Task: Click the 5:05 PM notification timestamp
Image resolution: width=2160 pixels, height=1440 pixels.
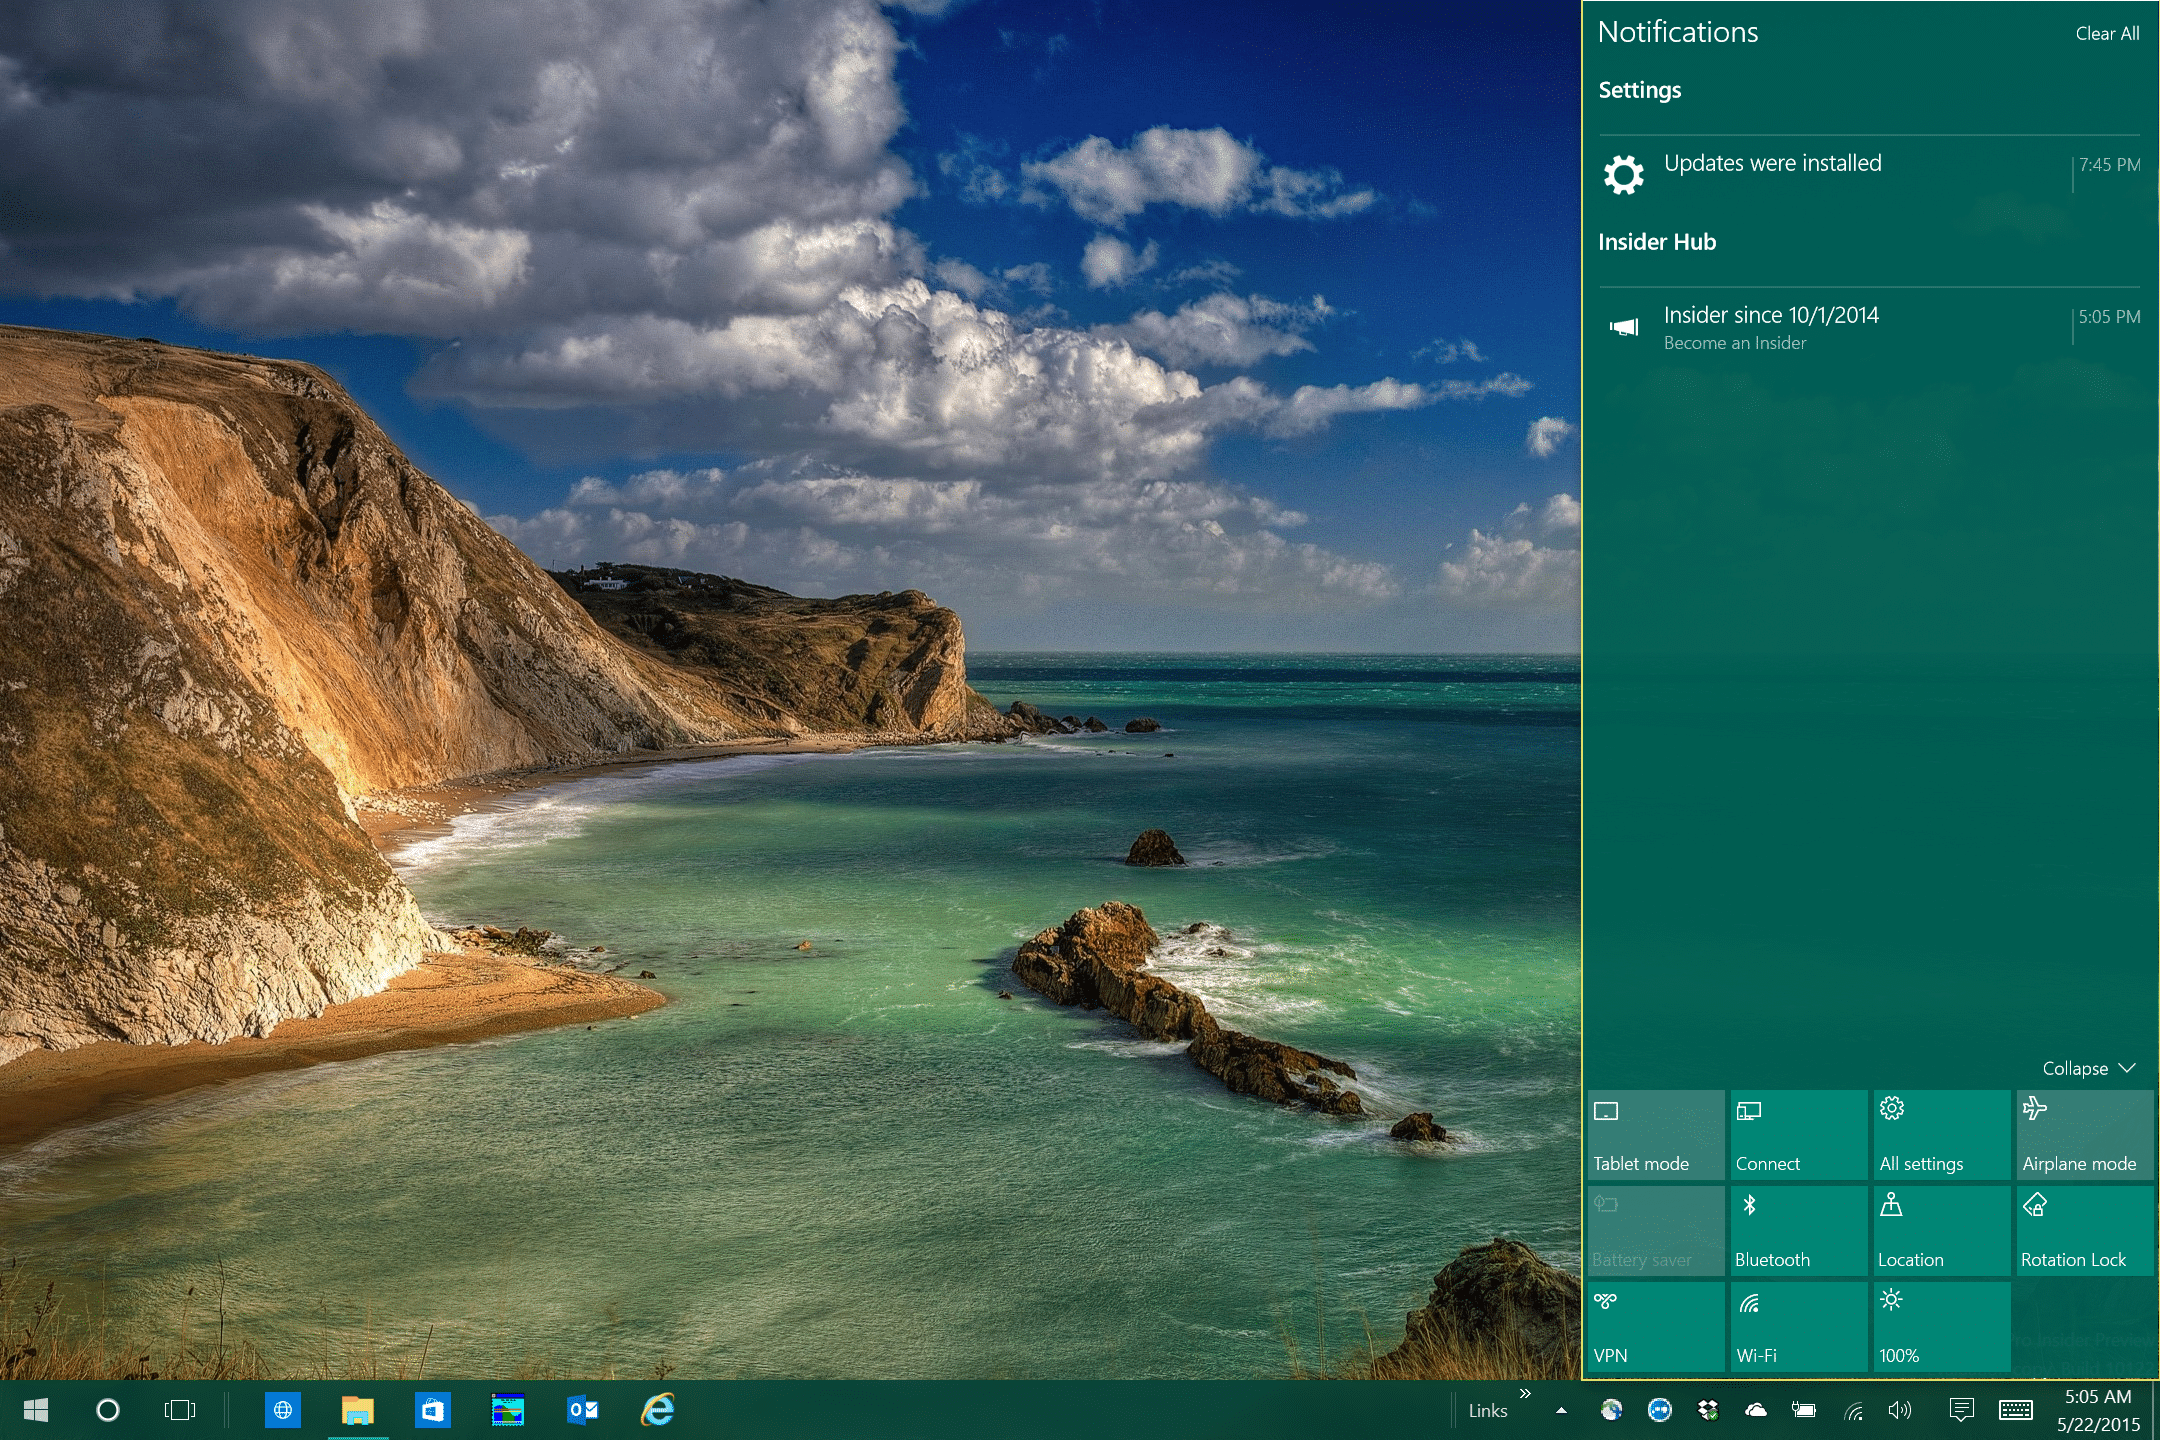Action: click(2110, 317)
